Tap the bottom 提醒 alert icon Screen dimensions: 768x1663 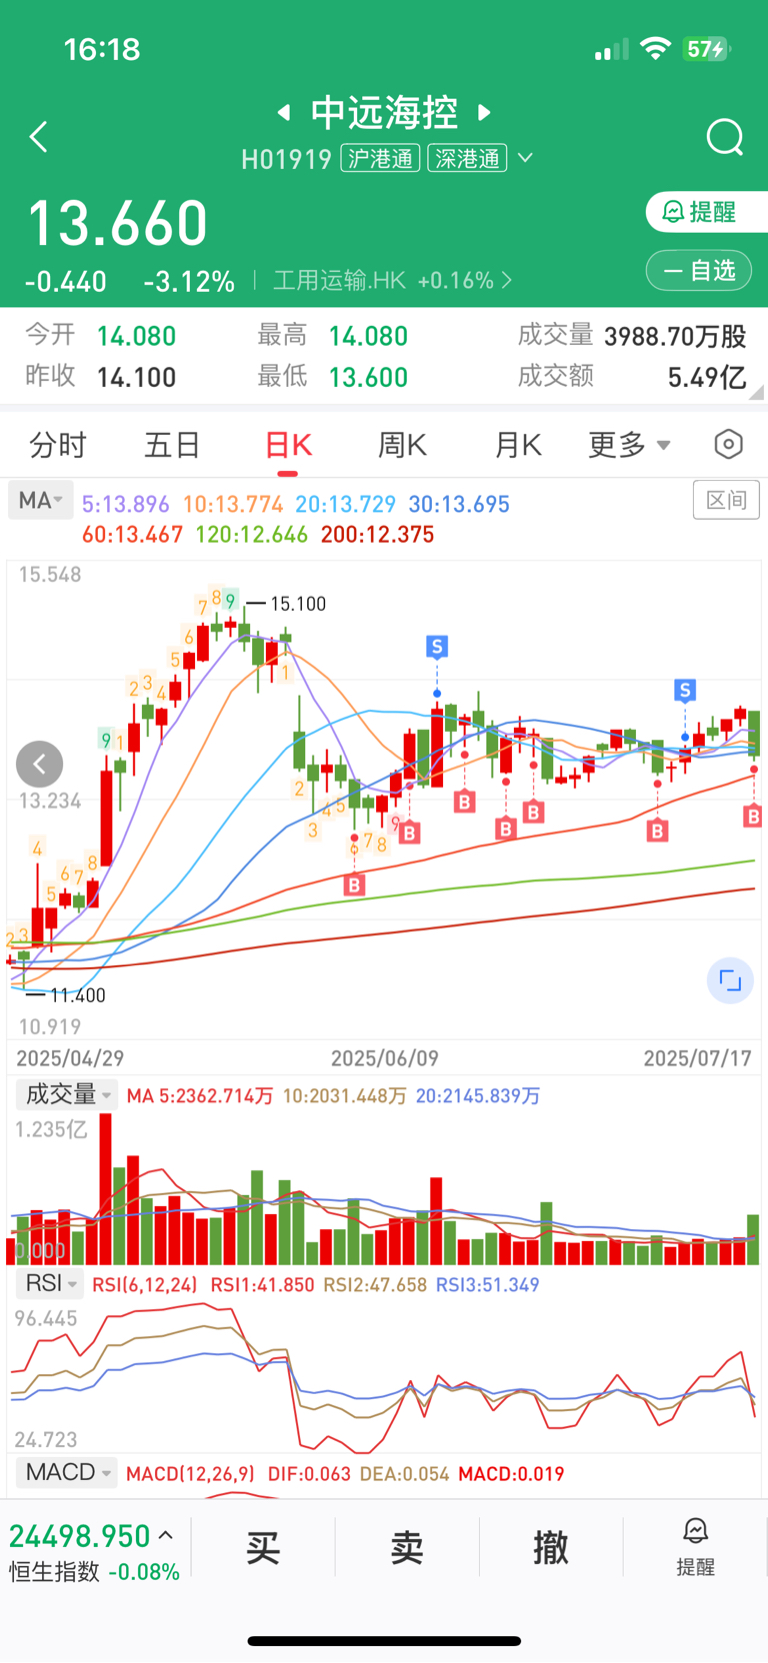coord(695,1546)
